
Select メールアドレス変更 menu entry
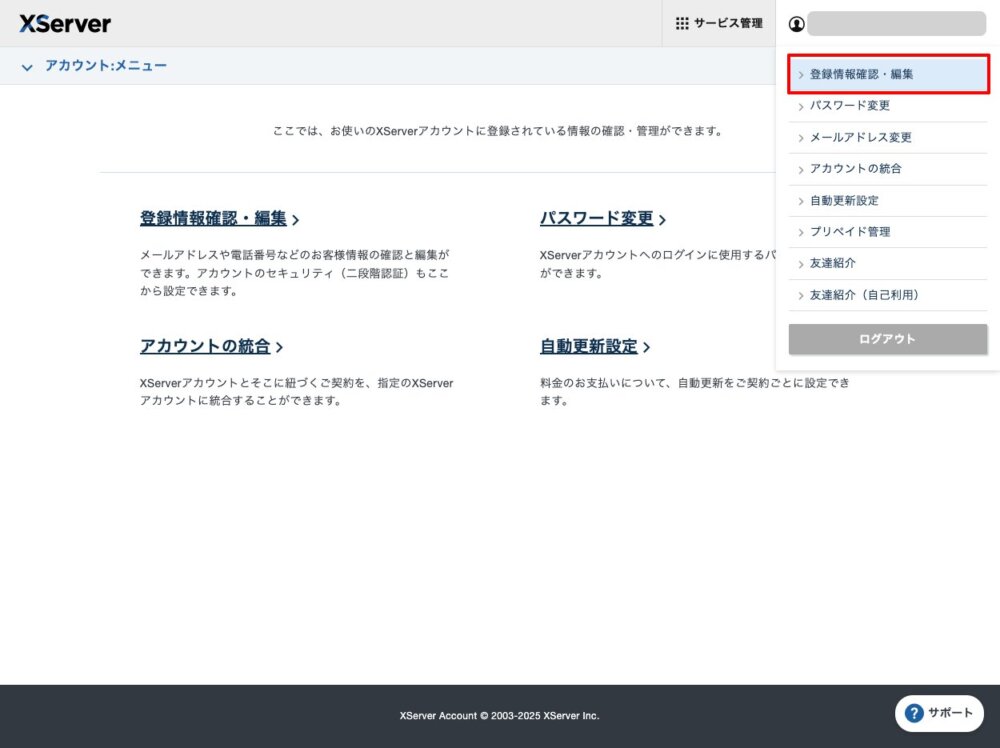coord(860,137)
